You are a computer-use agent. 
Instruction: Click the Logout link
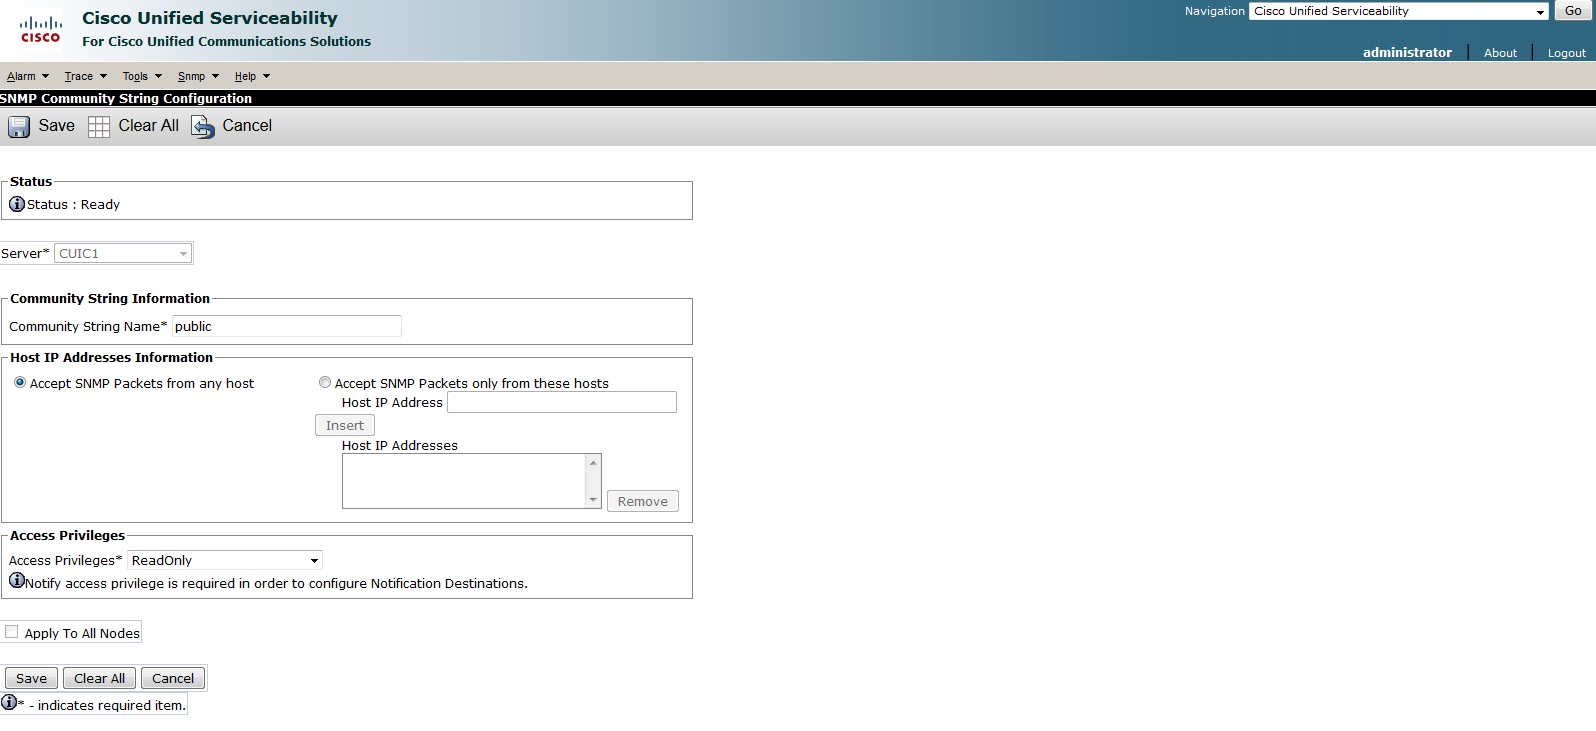pyautogui.click(x=1566, y=53)
